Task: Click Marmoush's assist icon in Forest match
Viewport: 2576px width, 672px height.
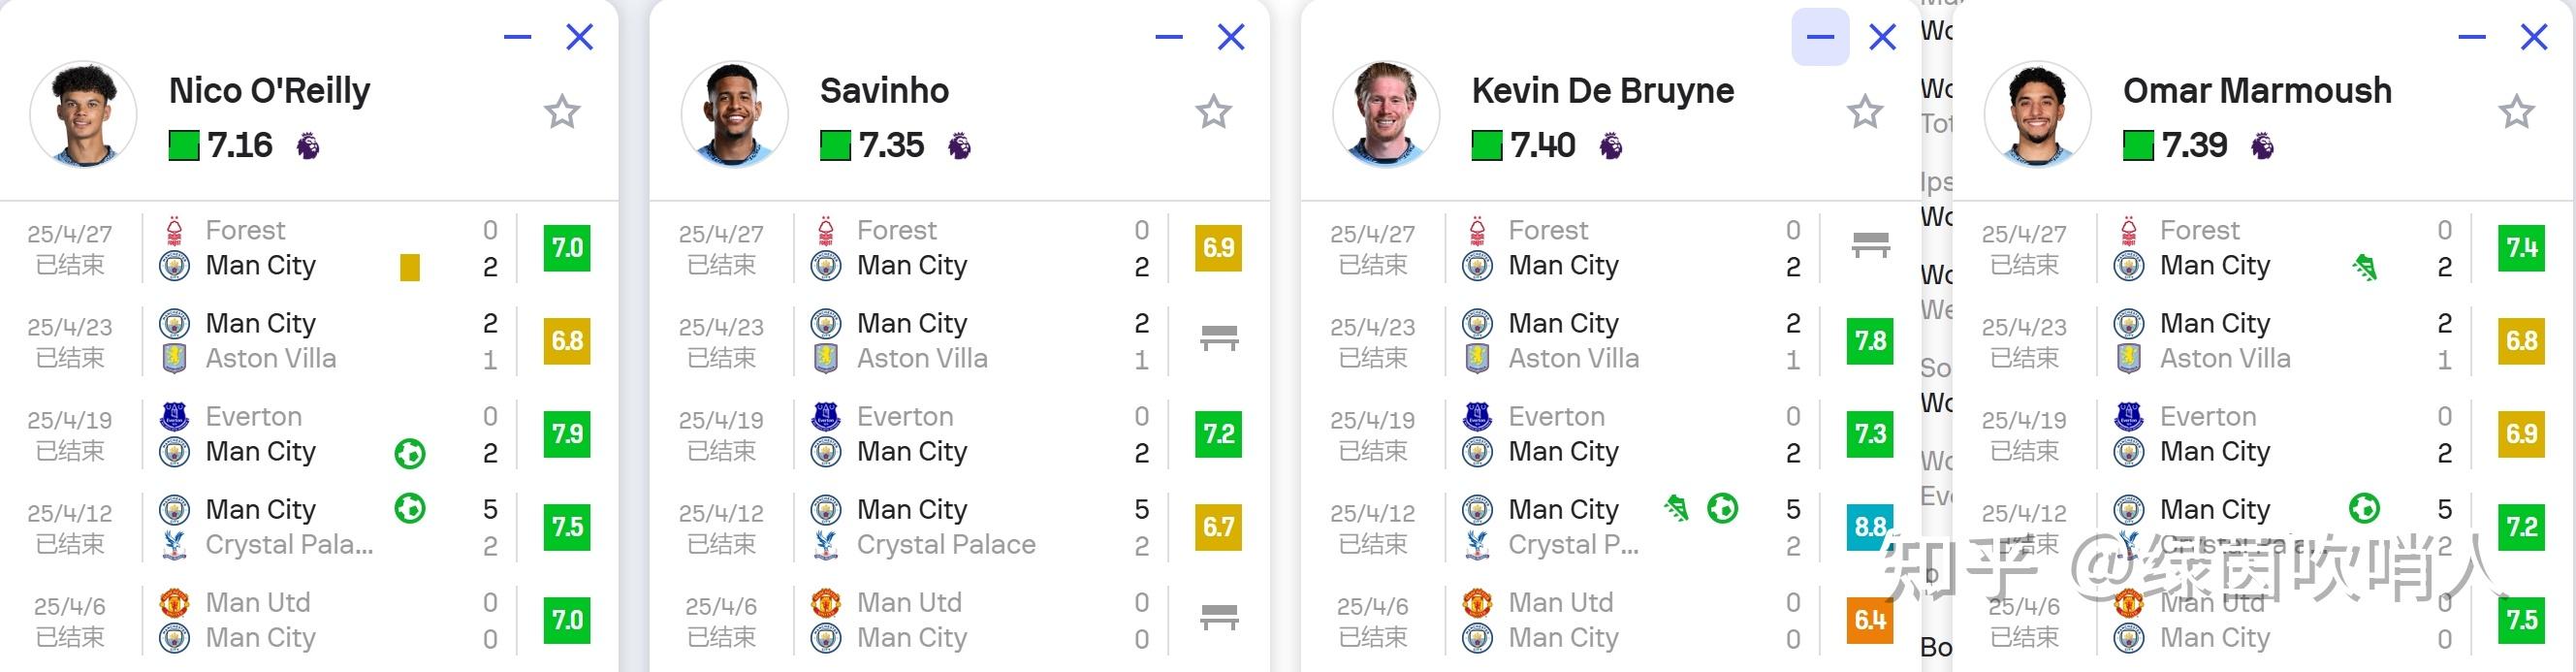Action: pos(2365,267)
